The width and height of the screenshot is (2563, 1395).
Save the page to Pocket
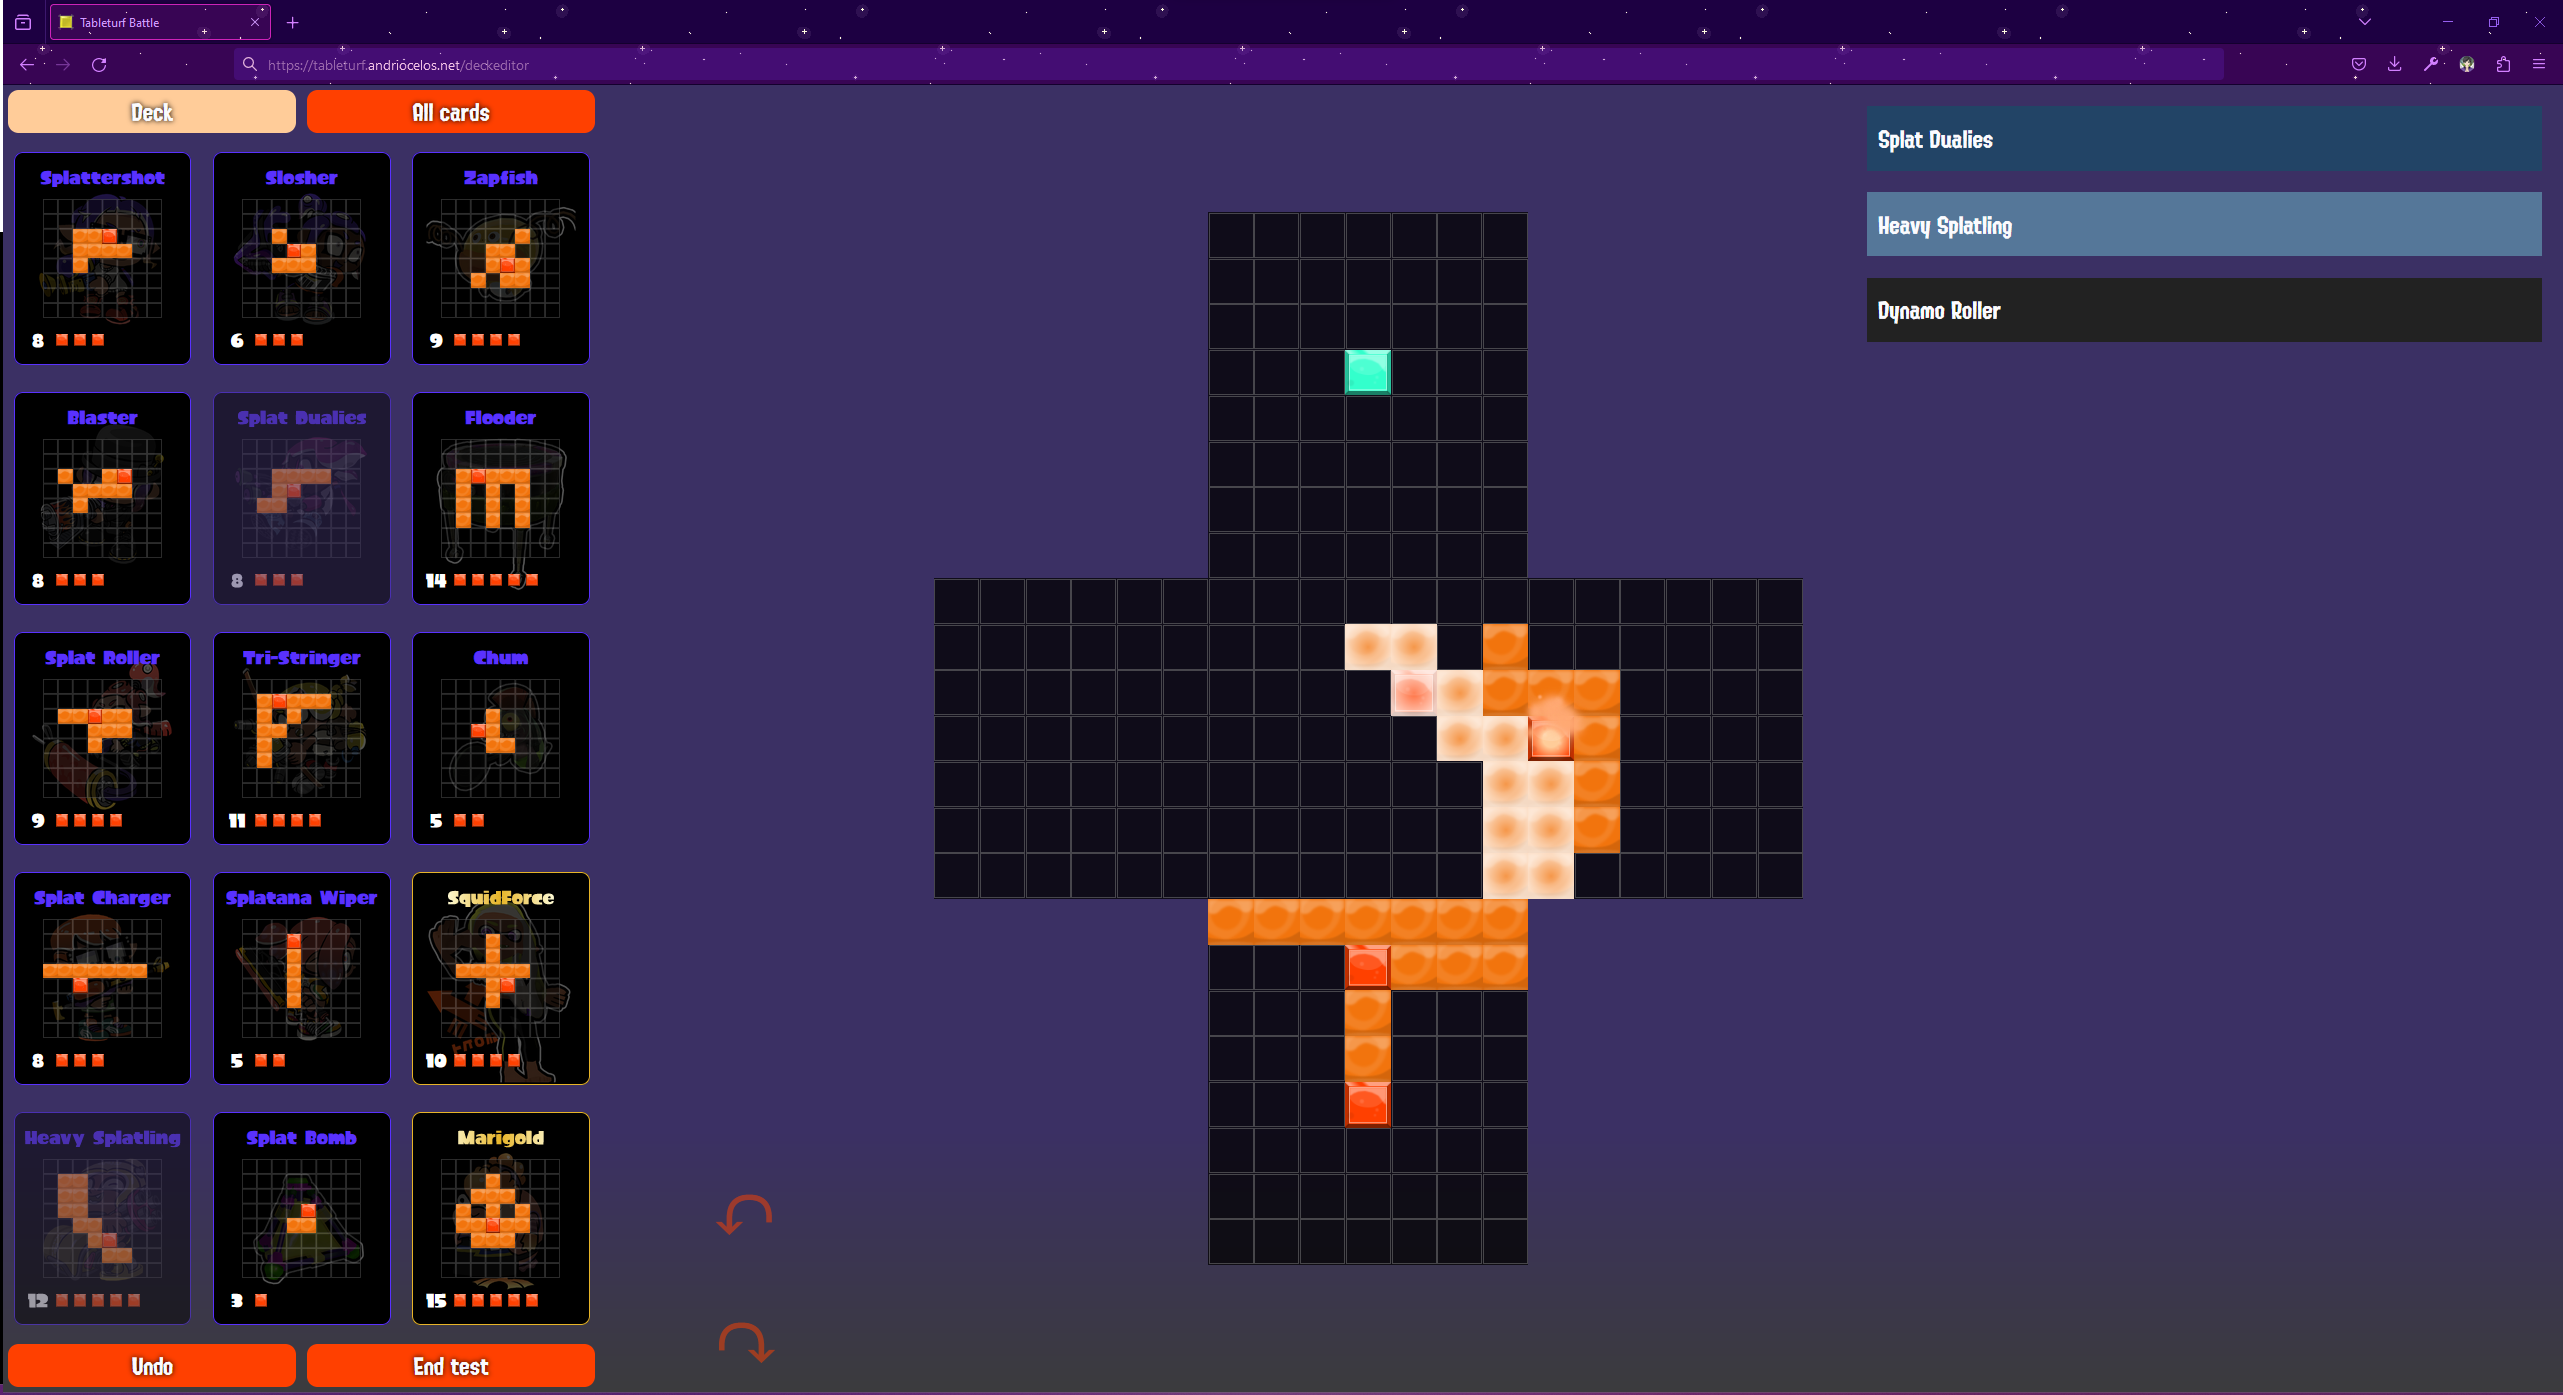2357,64
